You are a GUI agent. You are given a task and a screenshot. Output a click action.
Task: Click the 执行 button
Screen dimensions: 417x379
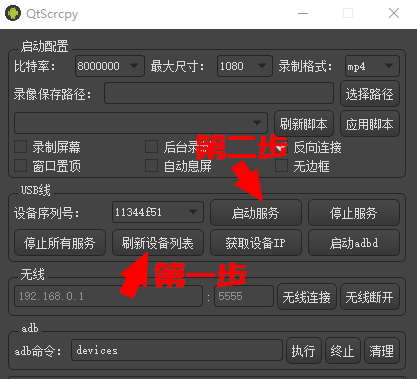(x=304, y=351)
